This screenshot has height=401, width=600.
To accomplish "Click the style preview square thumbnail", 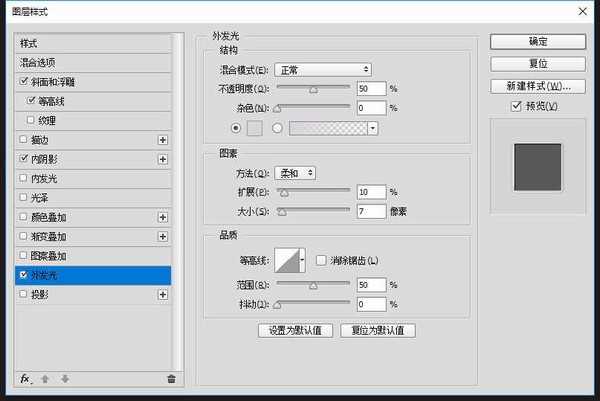I will (537, 167).
